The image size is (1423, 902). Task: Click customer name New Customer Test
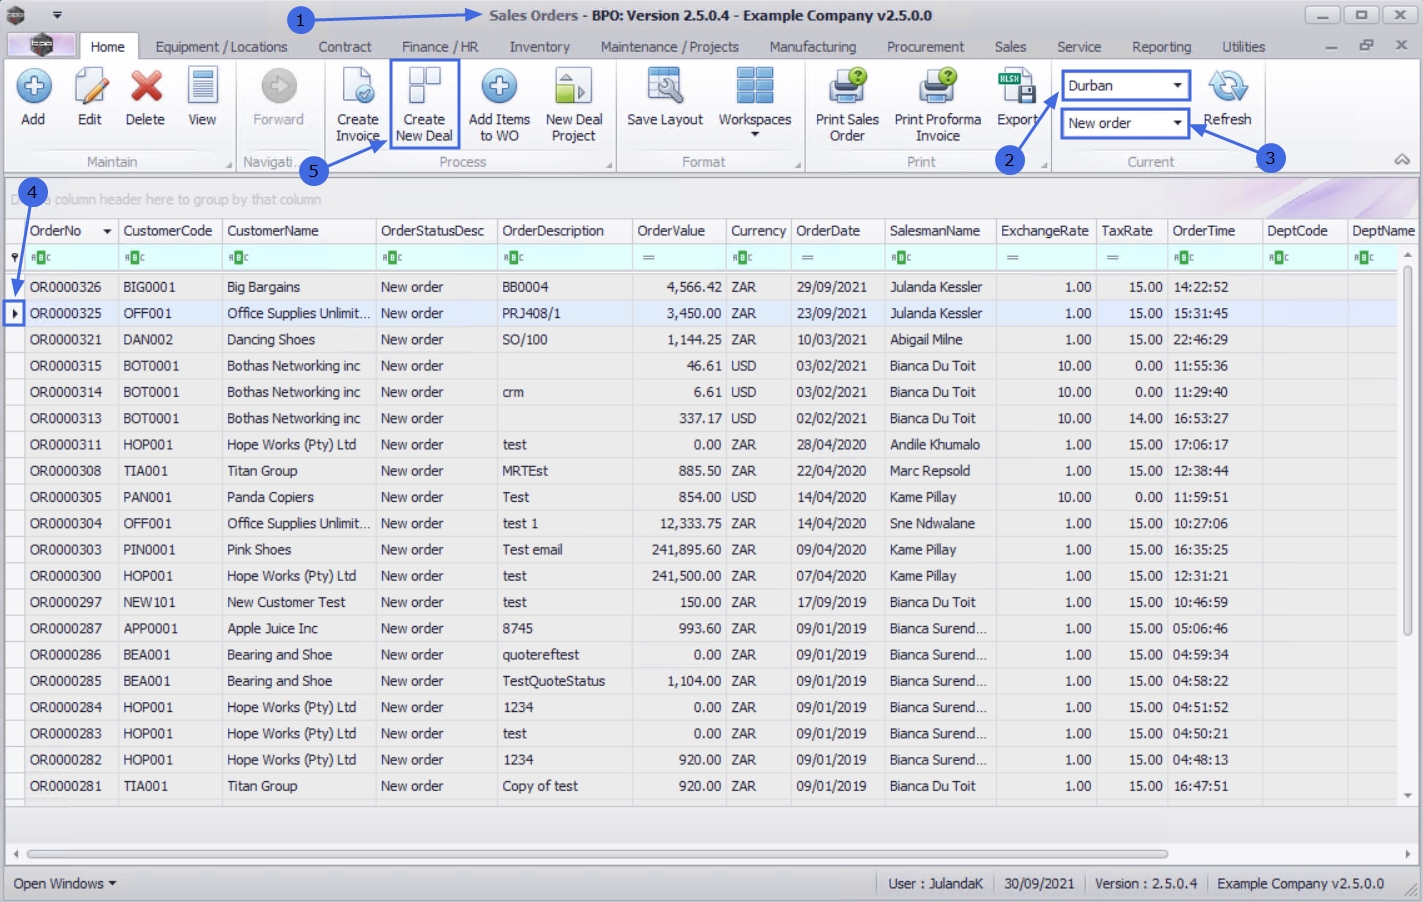tap(286, 602)
